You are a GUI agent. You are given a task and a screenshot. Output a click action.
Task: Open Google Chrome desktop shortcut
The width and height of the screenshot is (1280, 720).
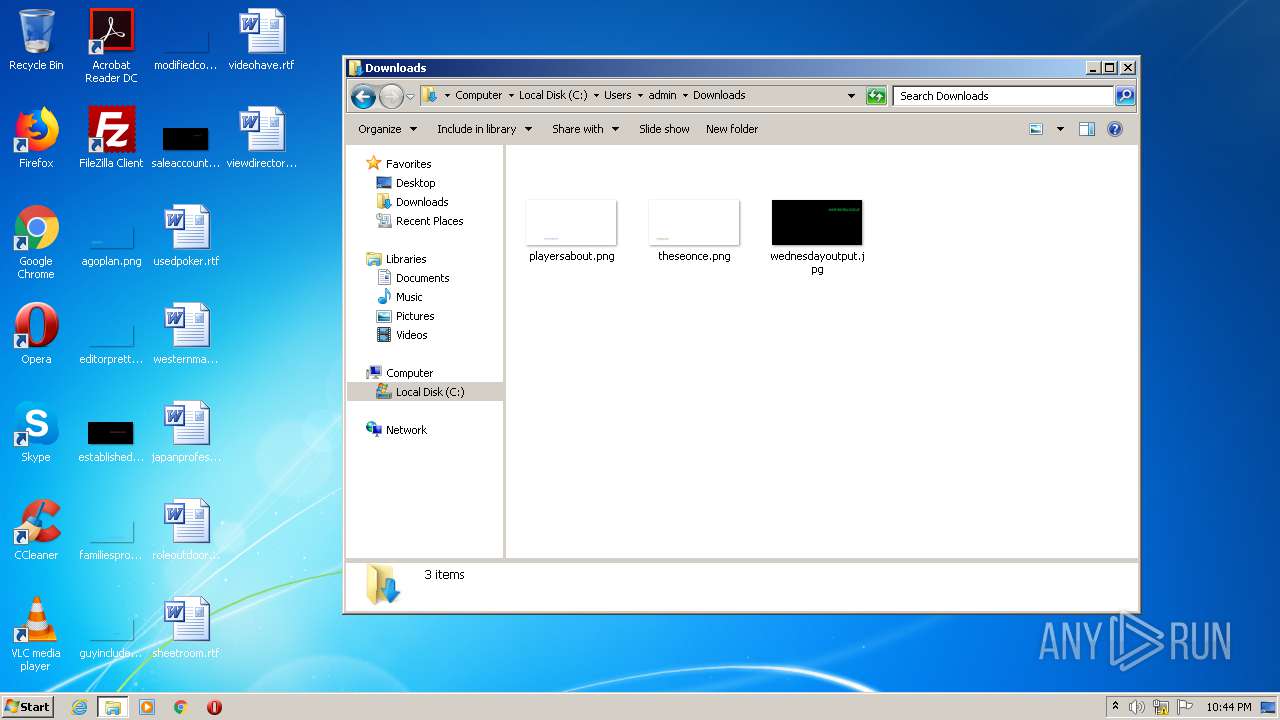[x=36, y=243]
